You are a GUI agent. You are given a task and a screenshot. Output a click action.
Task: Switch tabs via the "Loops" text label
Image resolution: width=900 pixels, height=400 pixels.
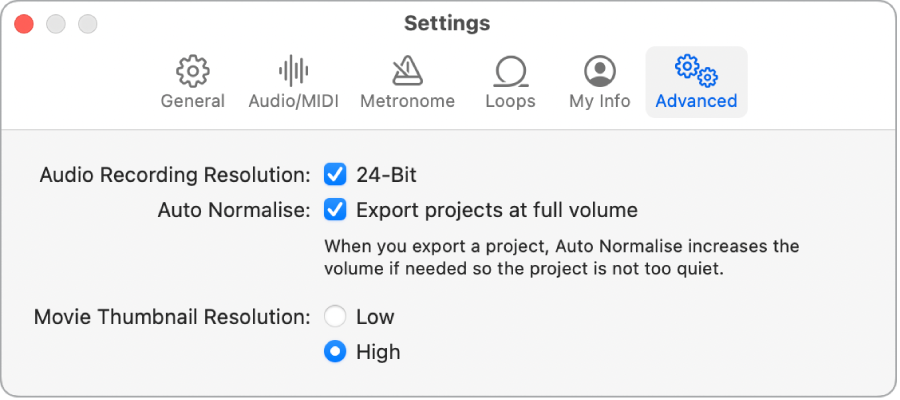click(510, 101)
